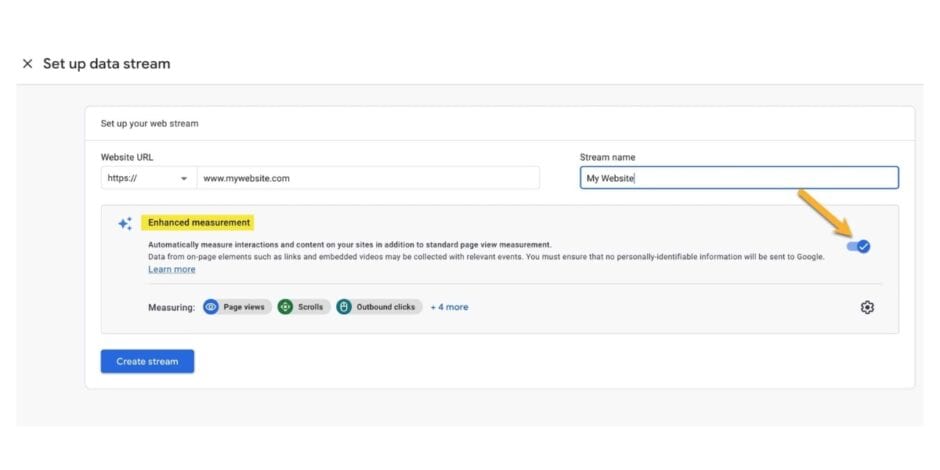Click the Page views eye icon
The height and width of the screenshot is (470, 940).
pos(211,307)
